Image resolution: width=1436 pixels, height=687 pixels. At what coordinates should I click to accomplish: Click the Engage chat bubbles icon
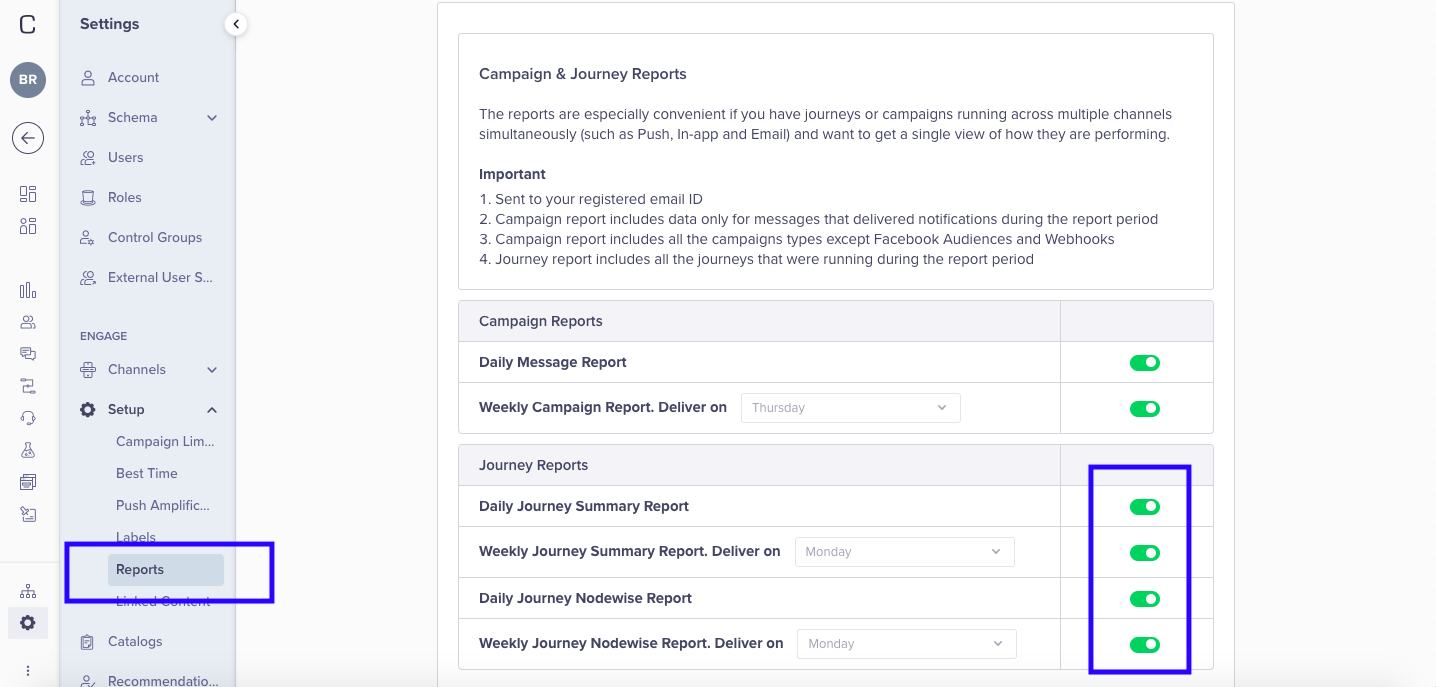pyautogui.click(x=28, y=353)
